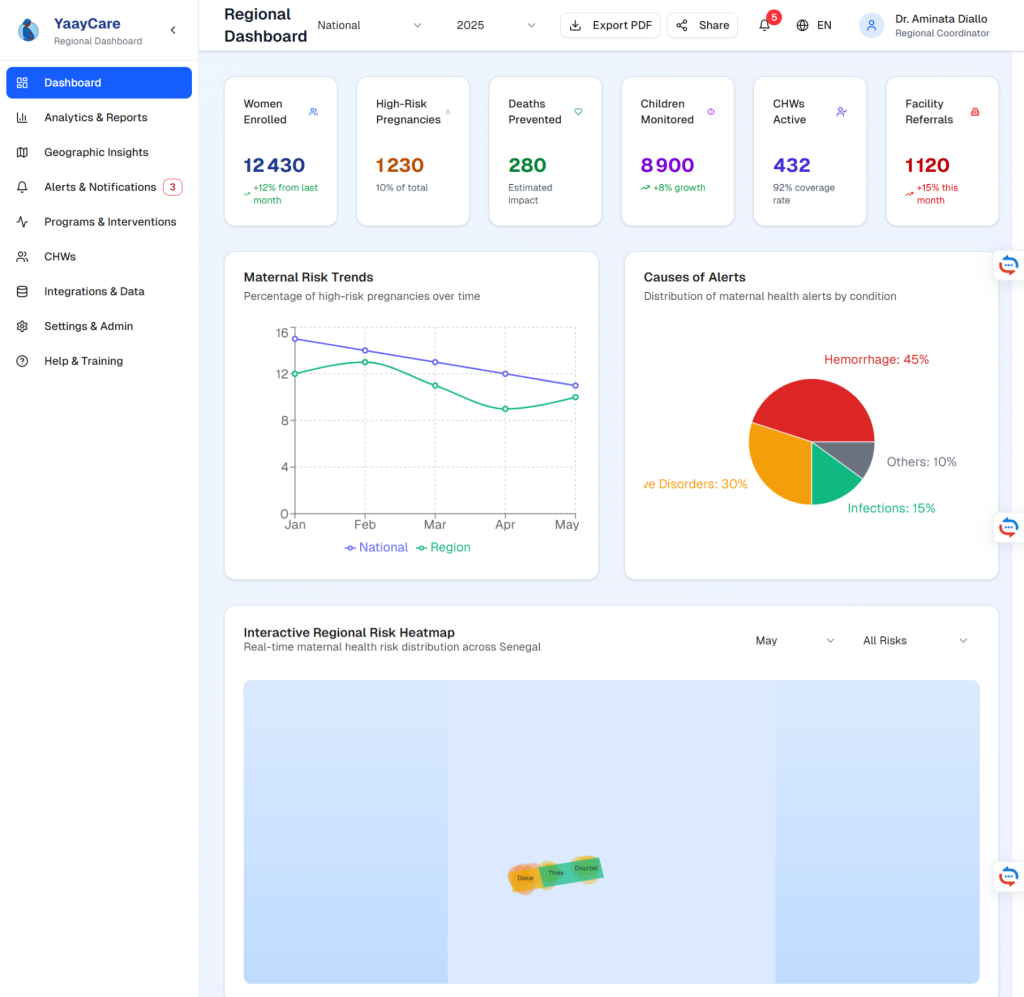The width and height of the screenshot is (1024, 997).
Task: Collapse the sidebar with the chevron
Action: pyautogui.click(x=173, y=31)
